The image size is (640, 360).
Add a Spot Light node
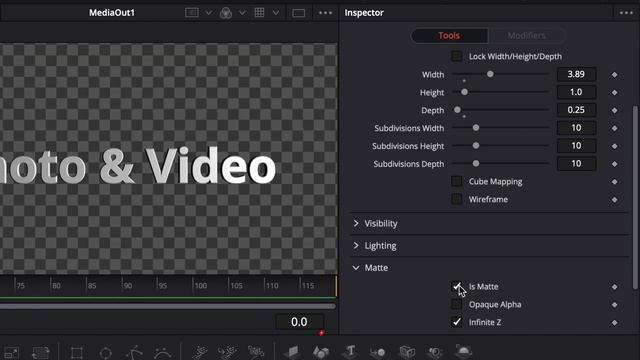point(435,352)
